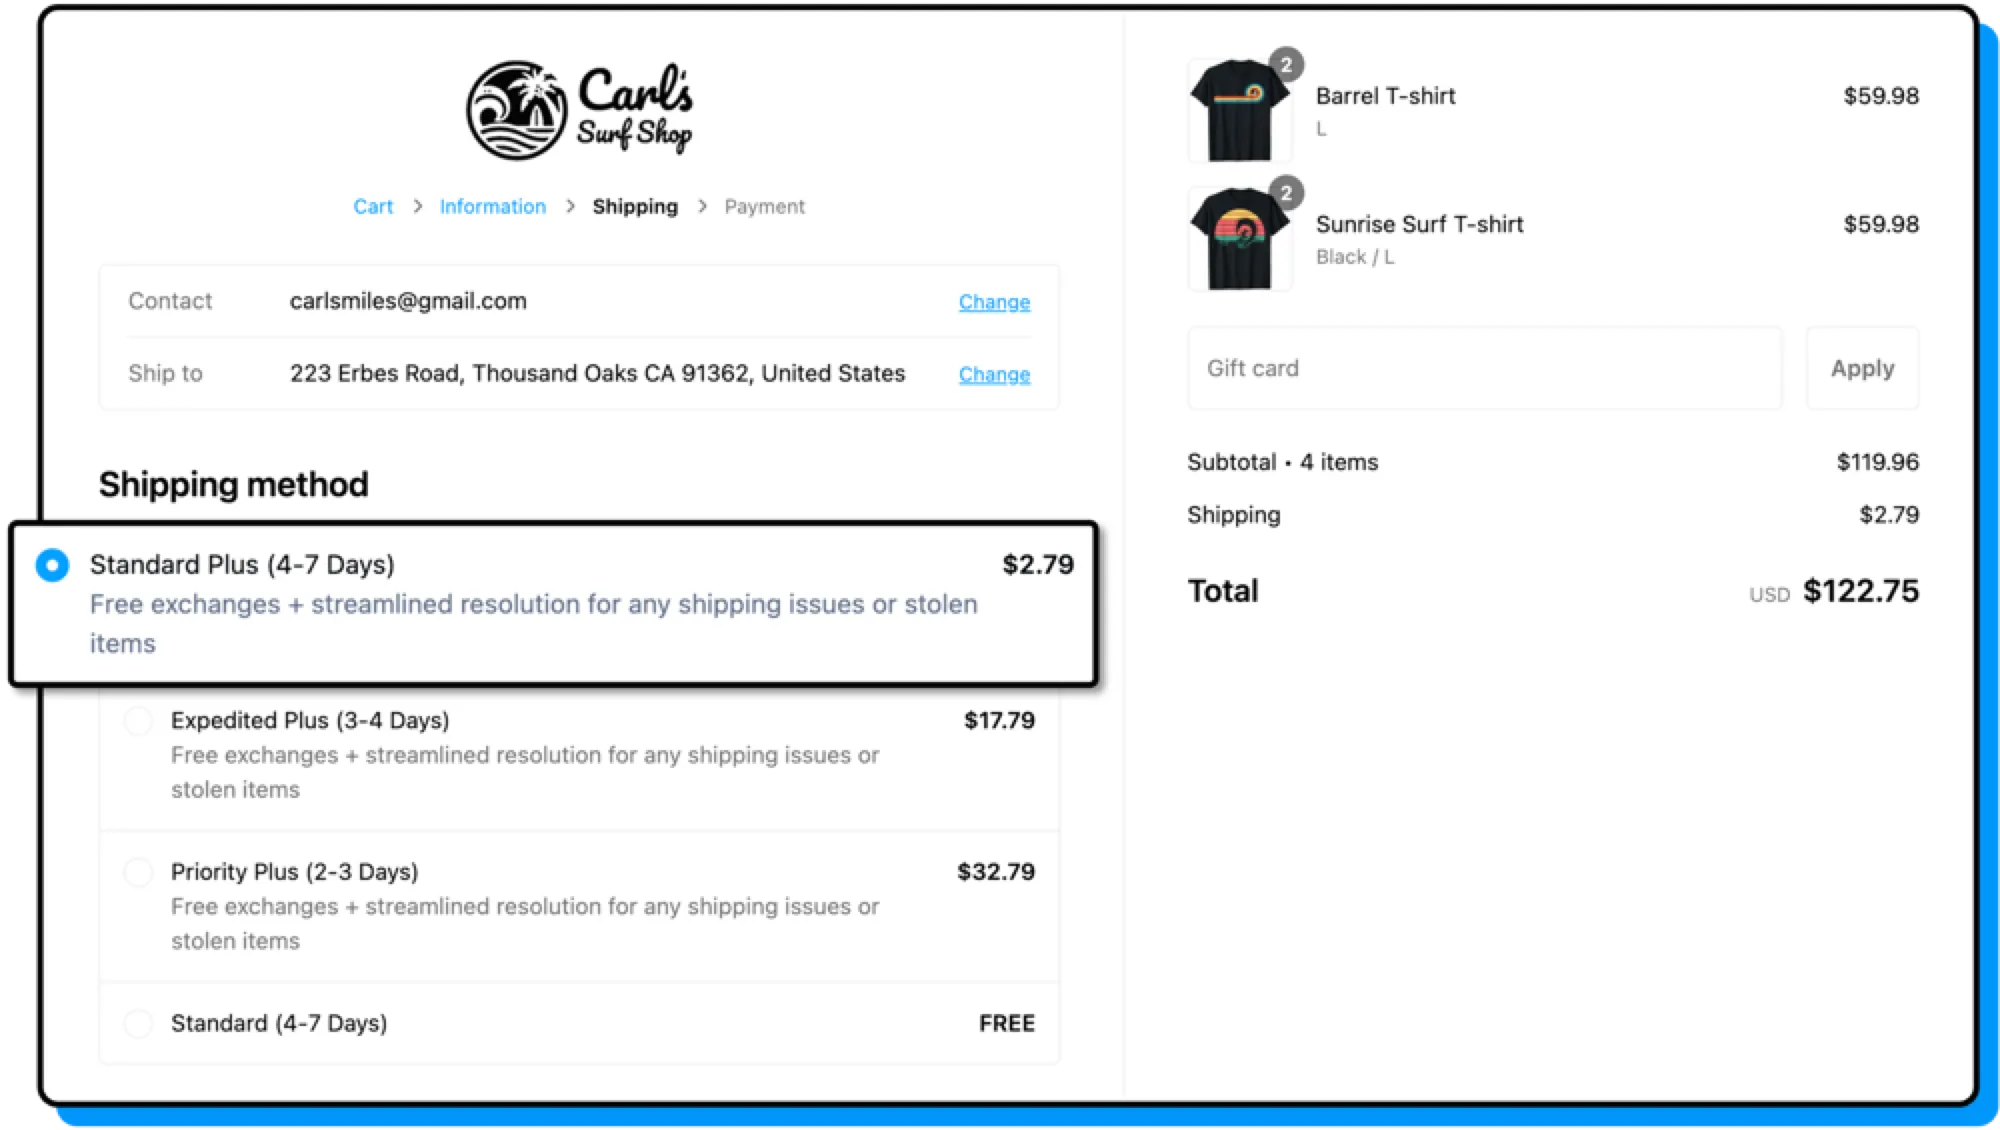This screenshot has height=1130, width=2000.
Task: Return to the Information step
Action: (x=492, y=207)
